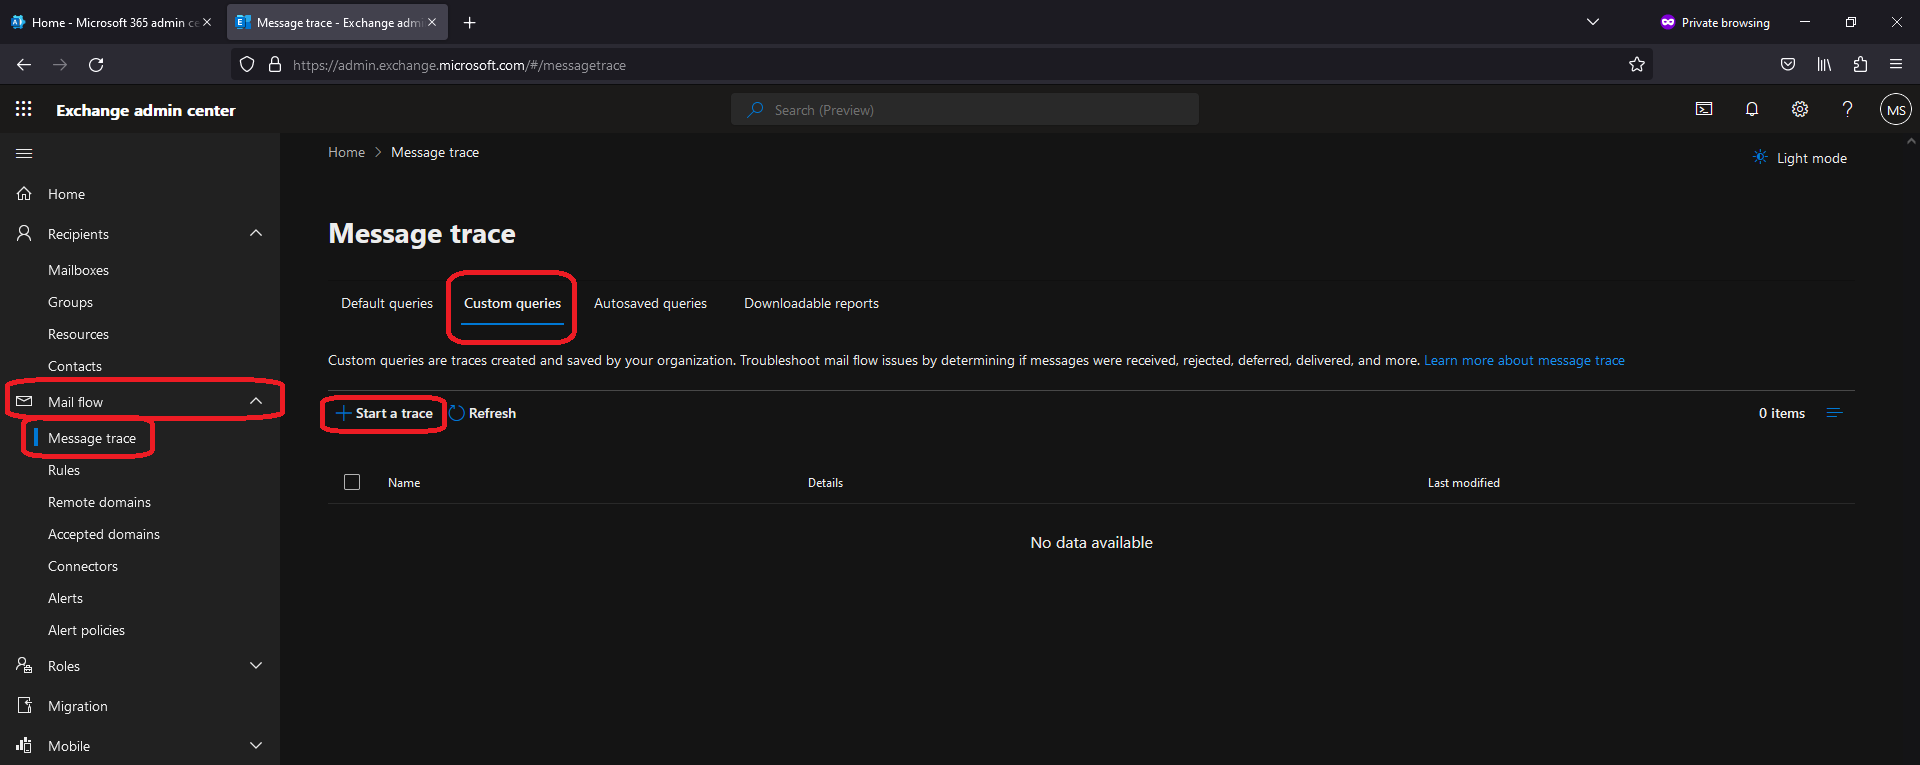Collapse the Recipients section
Image resolution: width=1920 pixels, height=765 pixels.
point(256,233)
